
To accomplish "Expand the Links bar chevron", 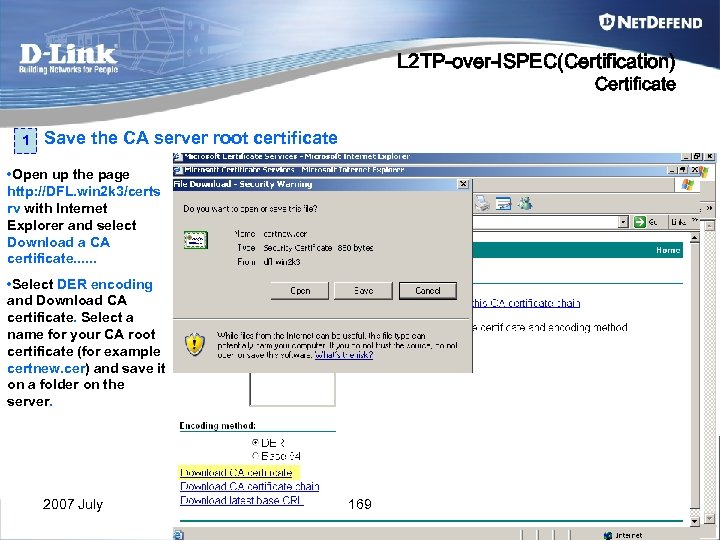I will coord(695,220).
